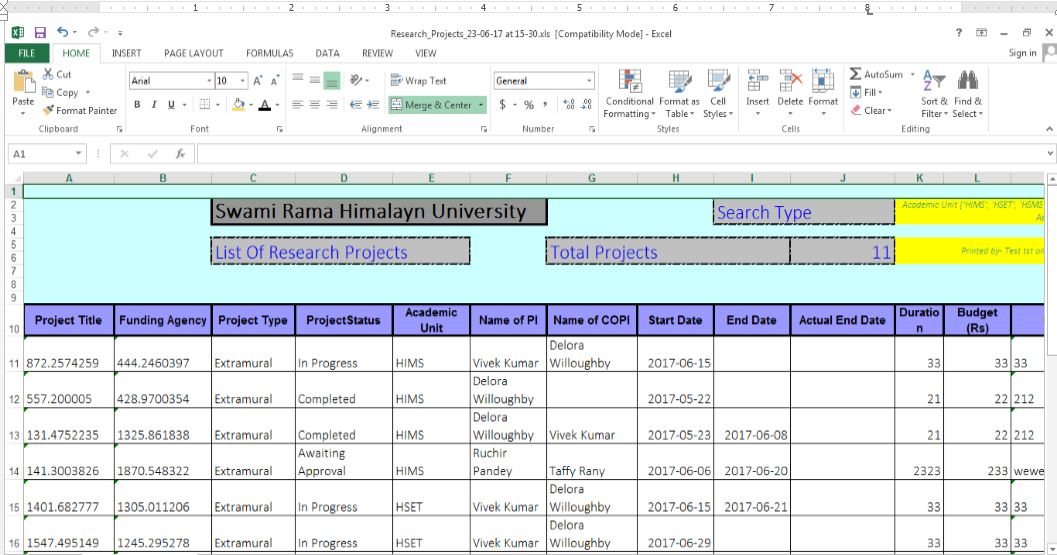The height and width of the screenshot is (555, 1057).
Task: Open the Sort & Filter tool
Action: coord(934,94)
